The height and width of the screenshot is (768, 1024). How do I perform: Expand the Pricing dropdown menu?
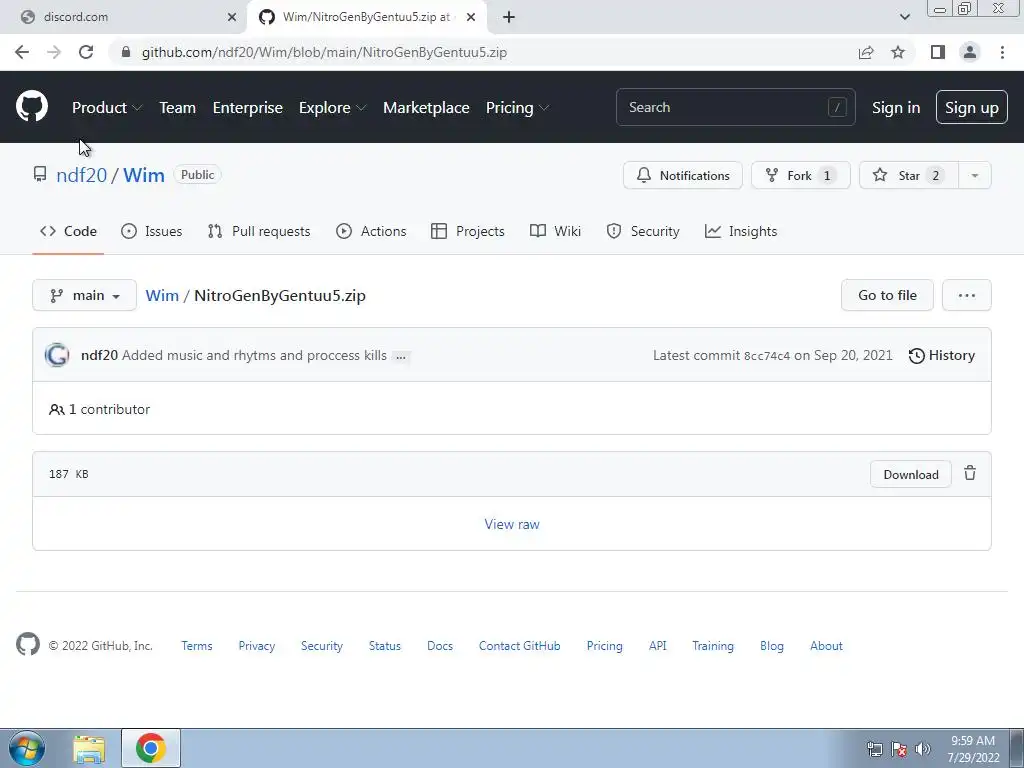click(517, 107)
